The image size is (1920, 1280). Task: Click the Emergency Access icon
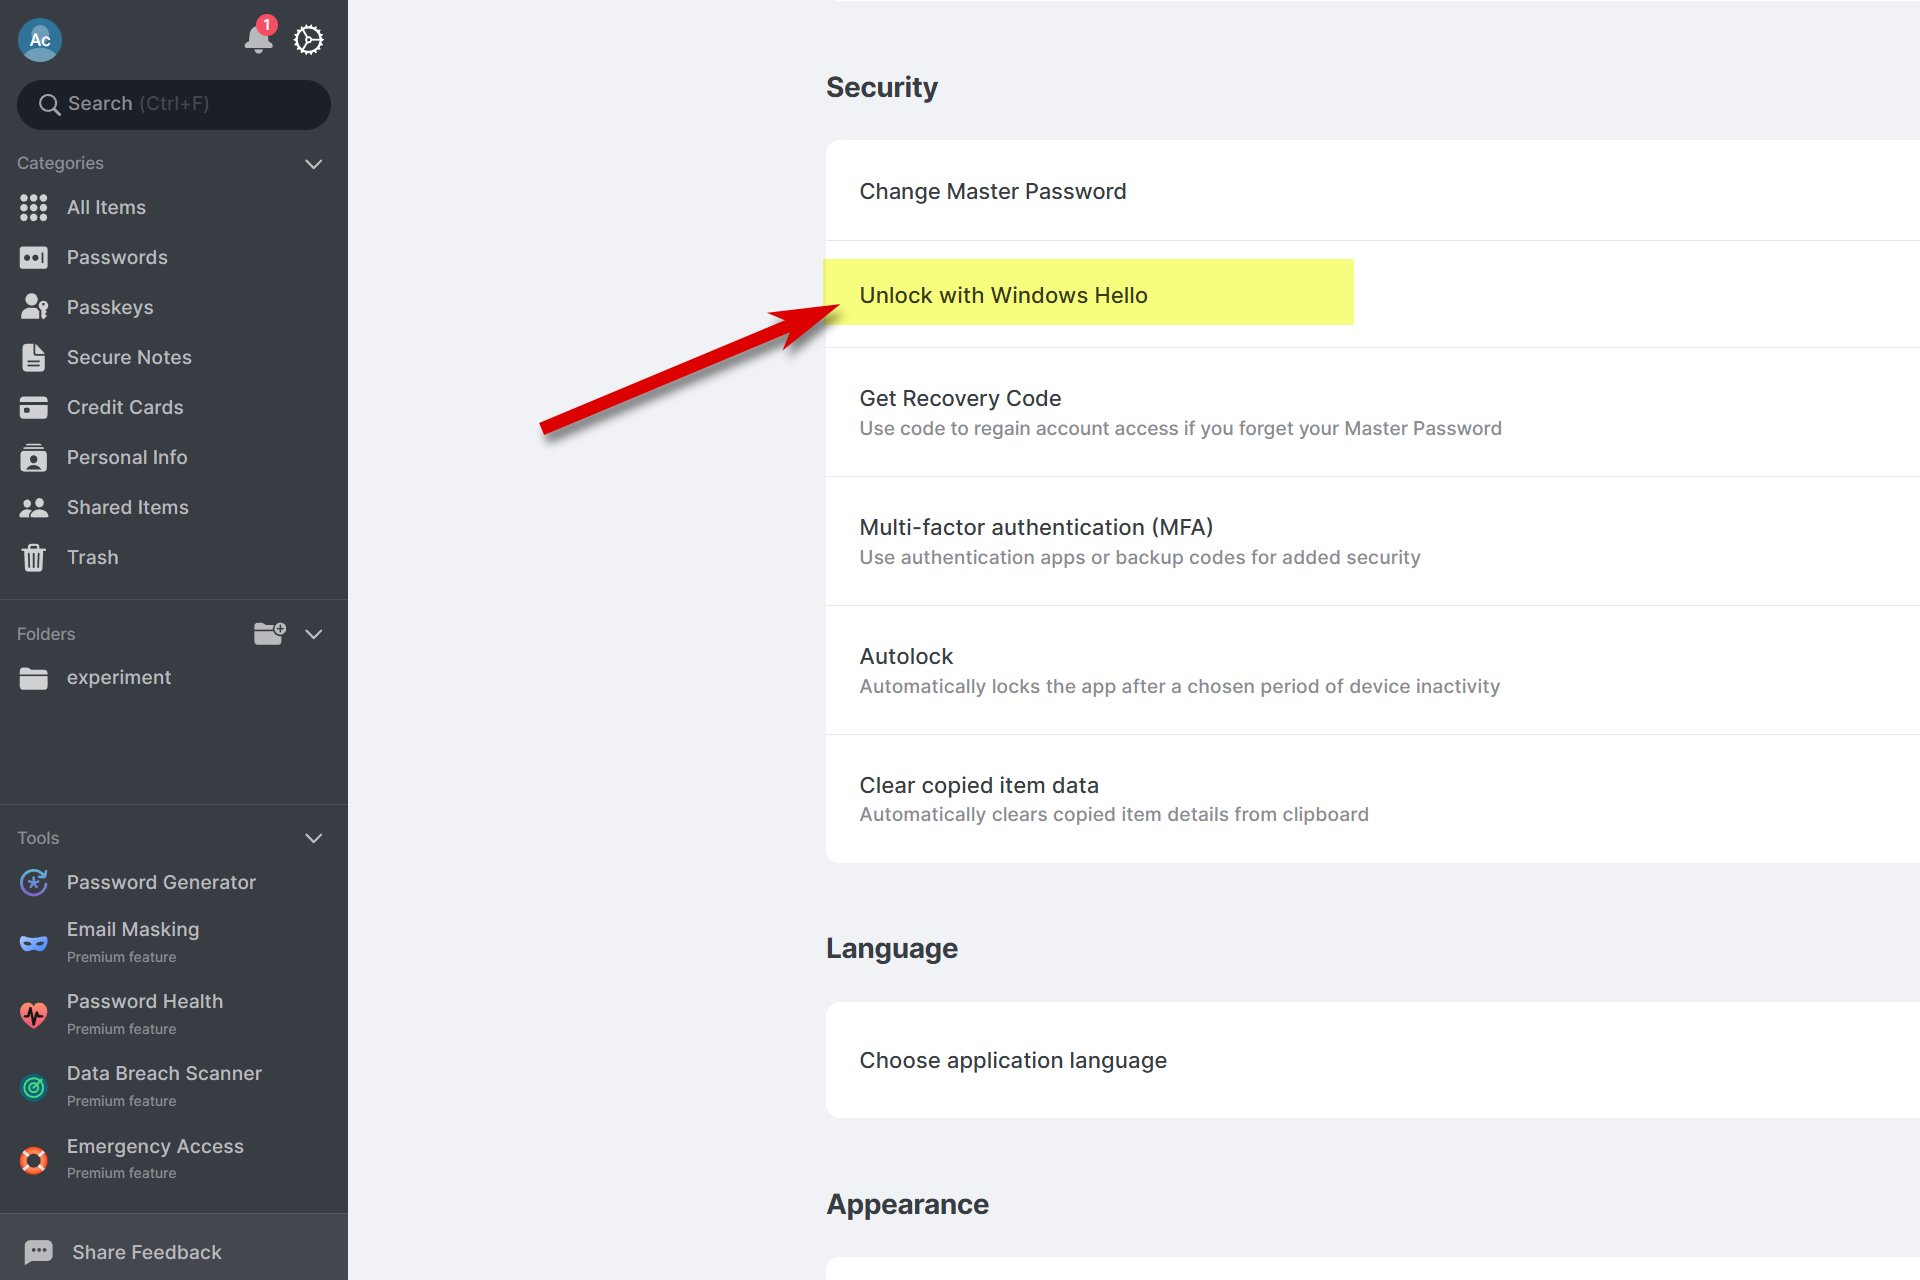(x=34, y=1159)
